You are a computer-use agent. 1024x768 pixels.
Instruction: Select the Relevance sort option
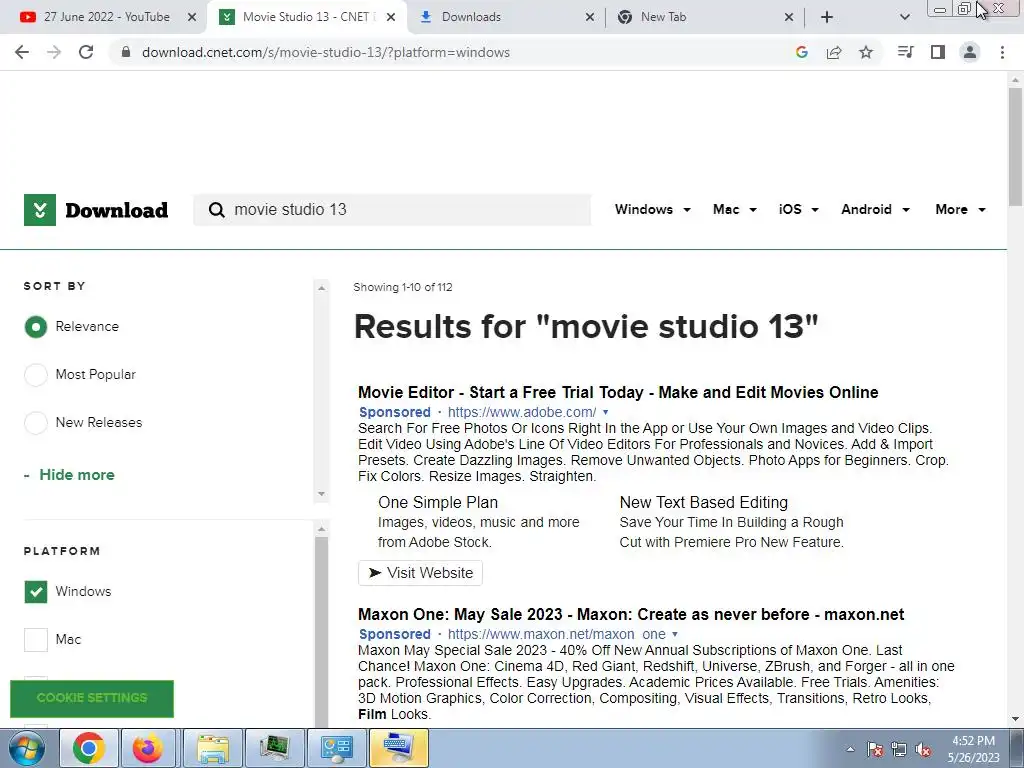pos(36,327)
